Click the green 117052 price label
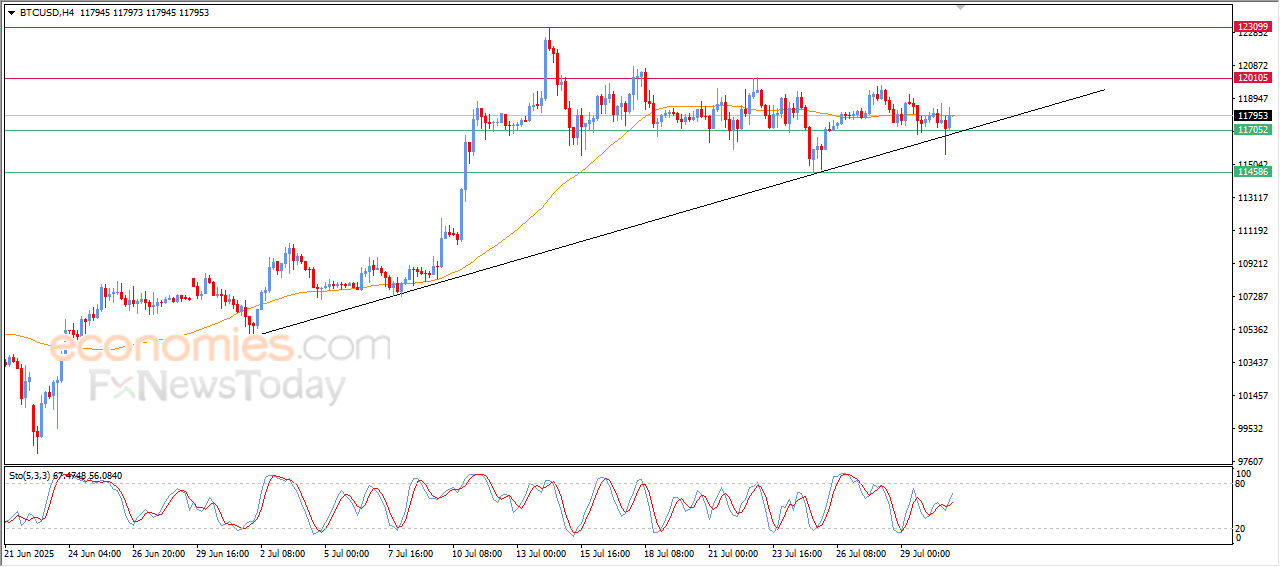1280x567 pixels. pos(1253,130)
